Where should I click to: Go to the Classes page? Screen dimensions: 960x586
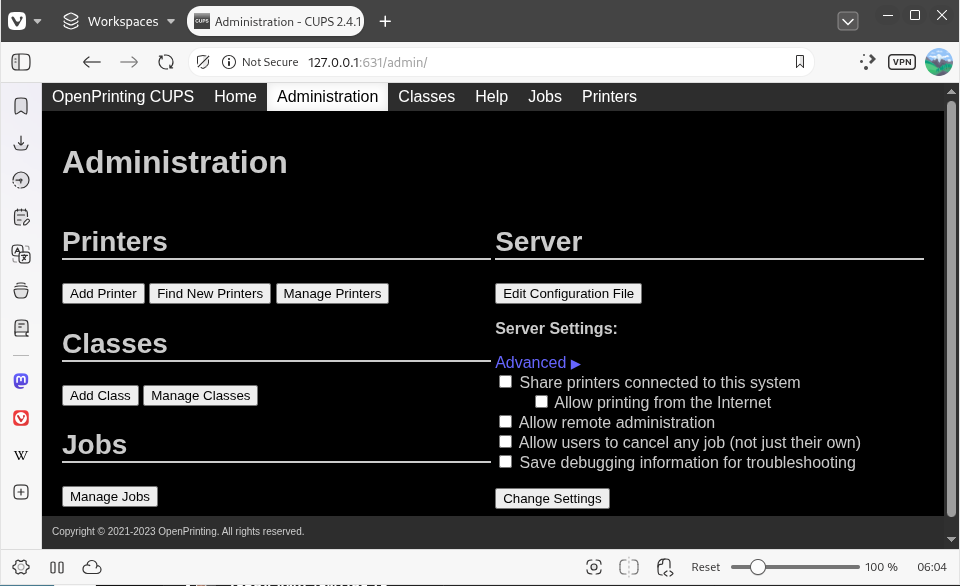(426, 96)
